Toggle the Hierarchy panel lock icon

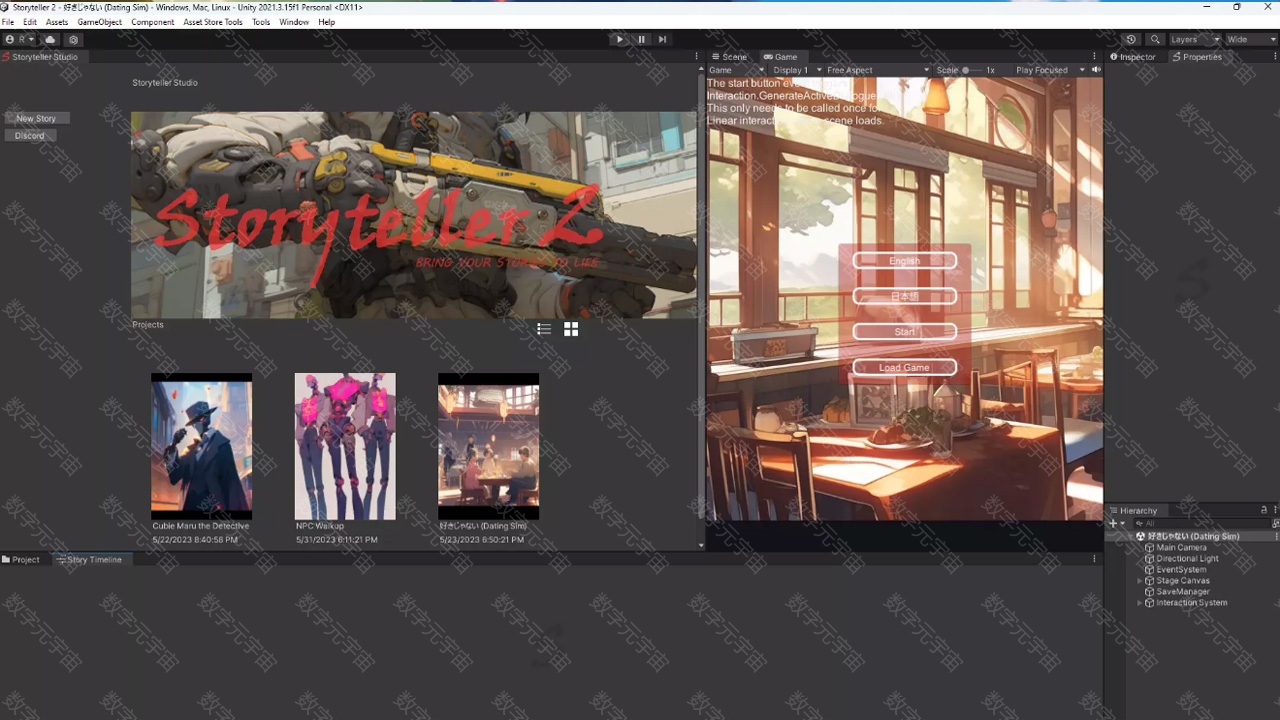[x=1264, y=511]
